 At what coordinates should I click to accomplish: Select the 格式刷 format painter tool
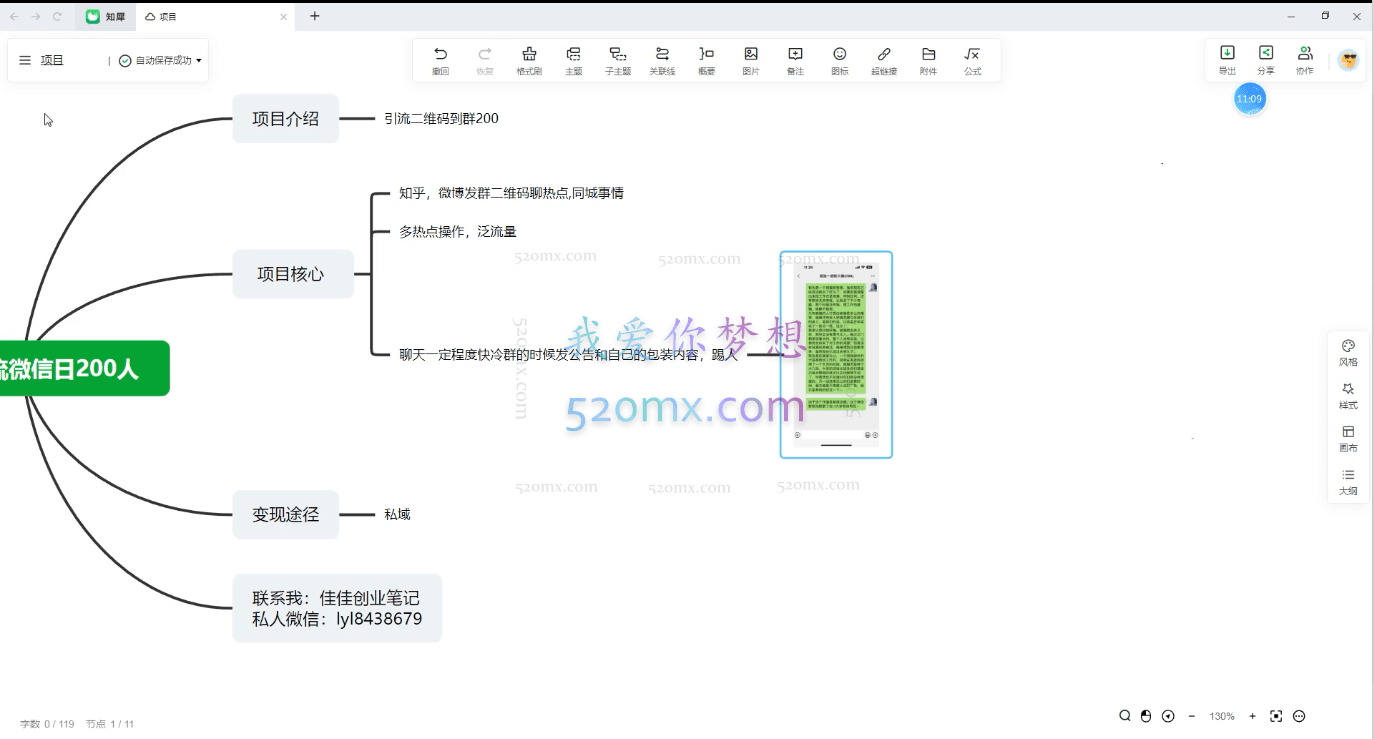(529, 60)
